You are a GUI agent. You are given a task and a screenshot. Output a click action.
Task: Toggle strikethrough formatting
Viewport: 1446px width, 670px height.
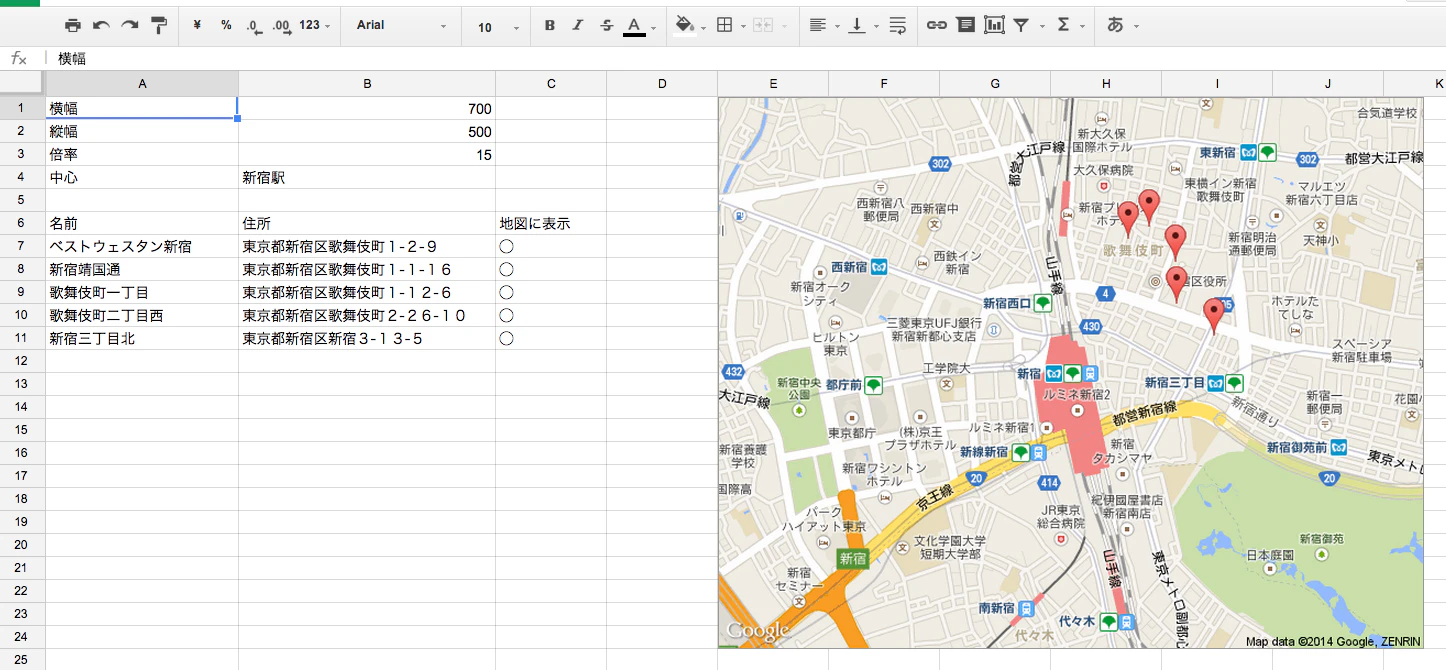tap(606, 26)
